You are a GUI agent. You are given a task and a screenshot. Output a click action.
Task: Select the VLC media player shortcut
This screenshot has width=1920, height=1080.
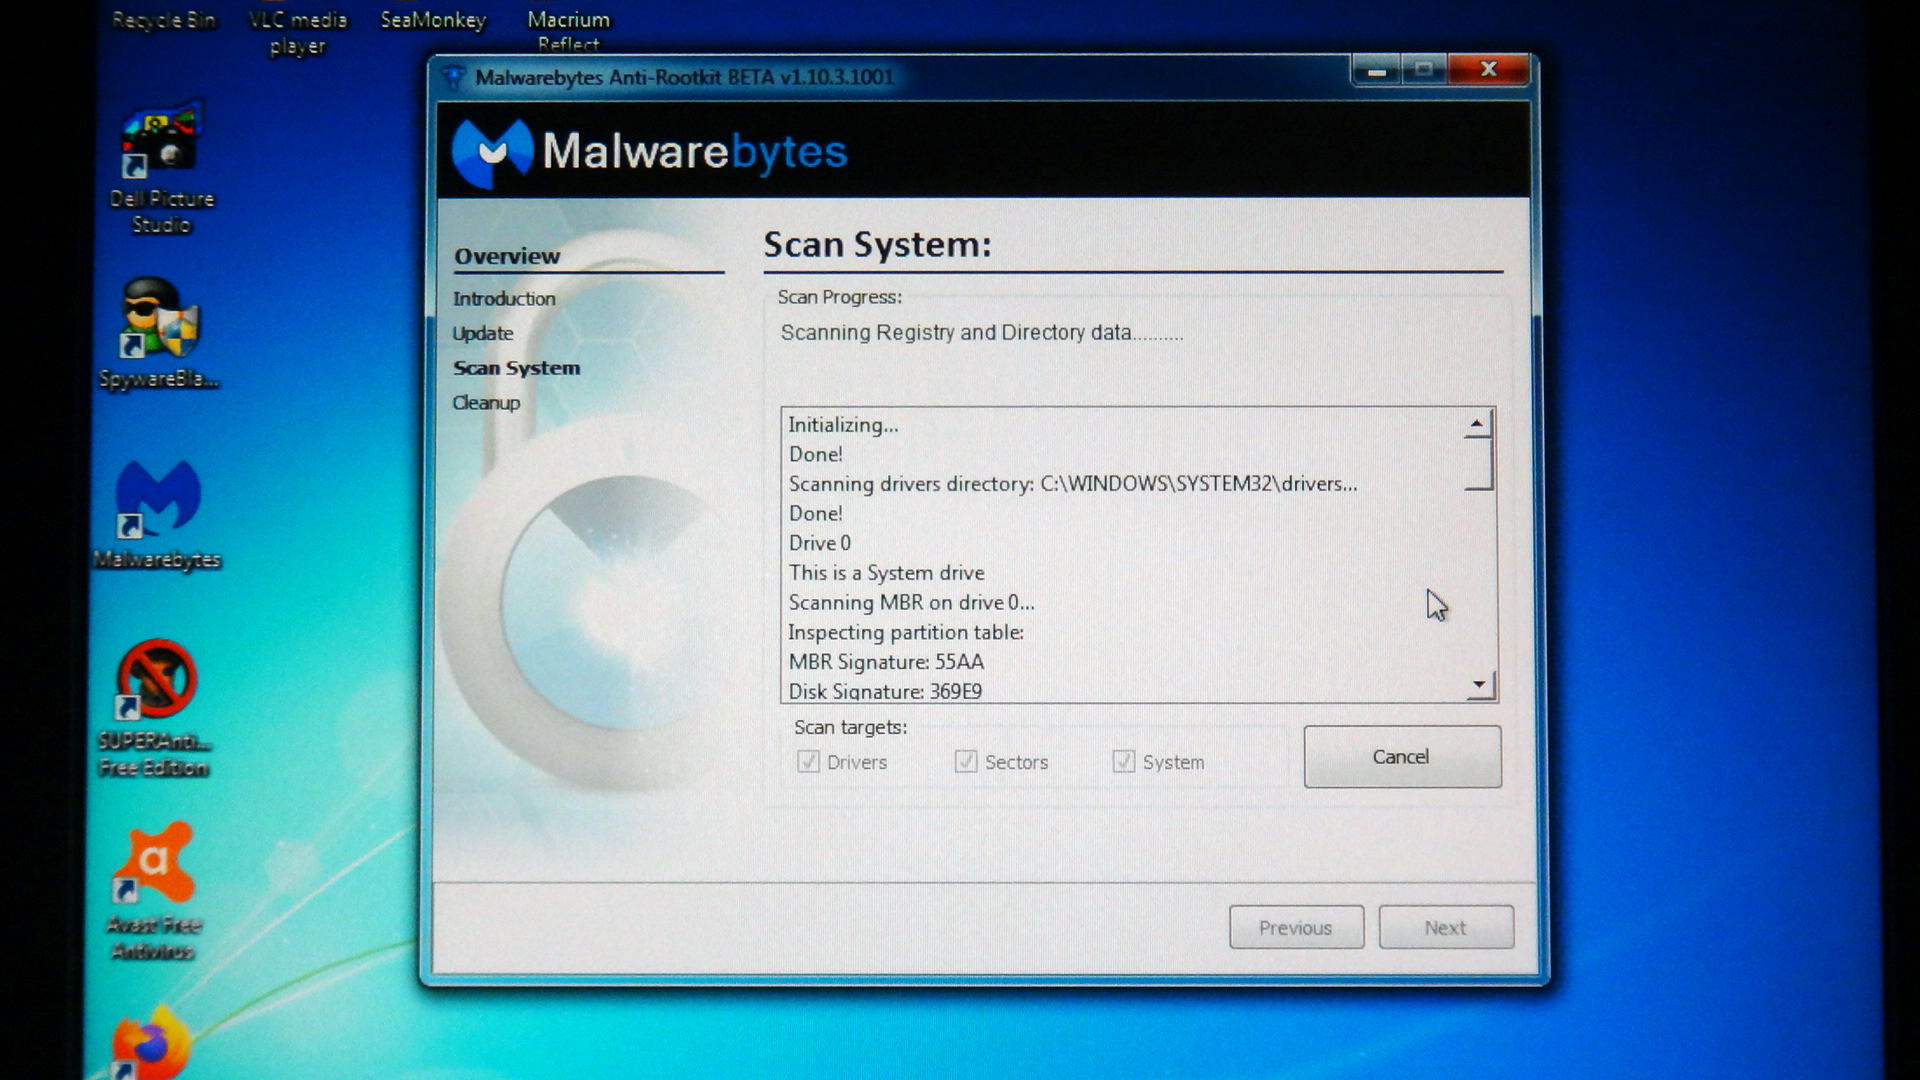[297, 32]
